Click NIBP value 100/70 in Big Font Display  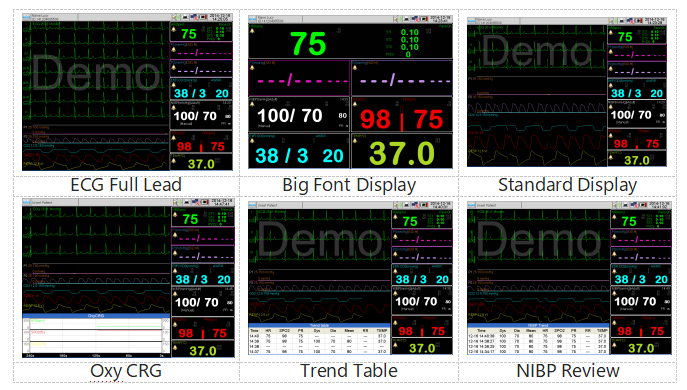(x=290, y=116)
